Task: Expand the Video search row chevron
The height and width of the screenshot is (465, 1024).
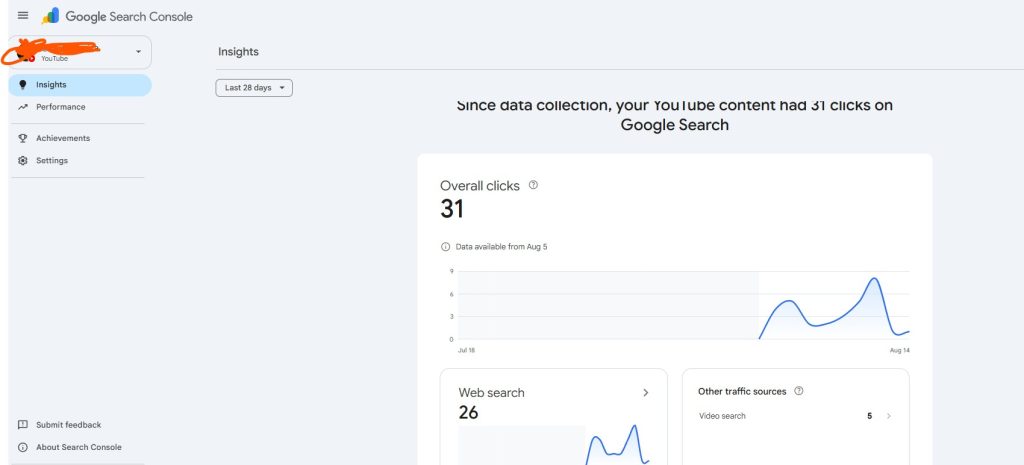Action: [889, 416]
